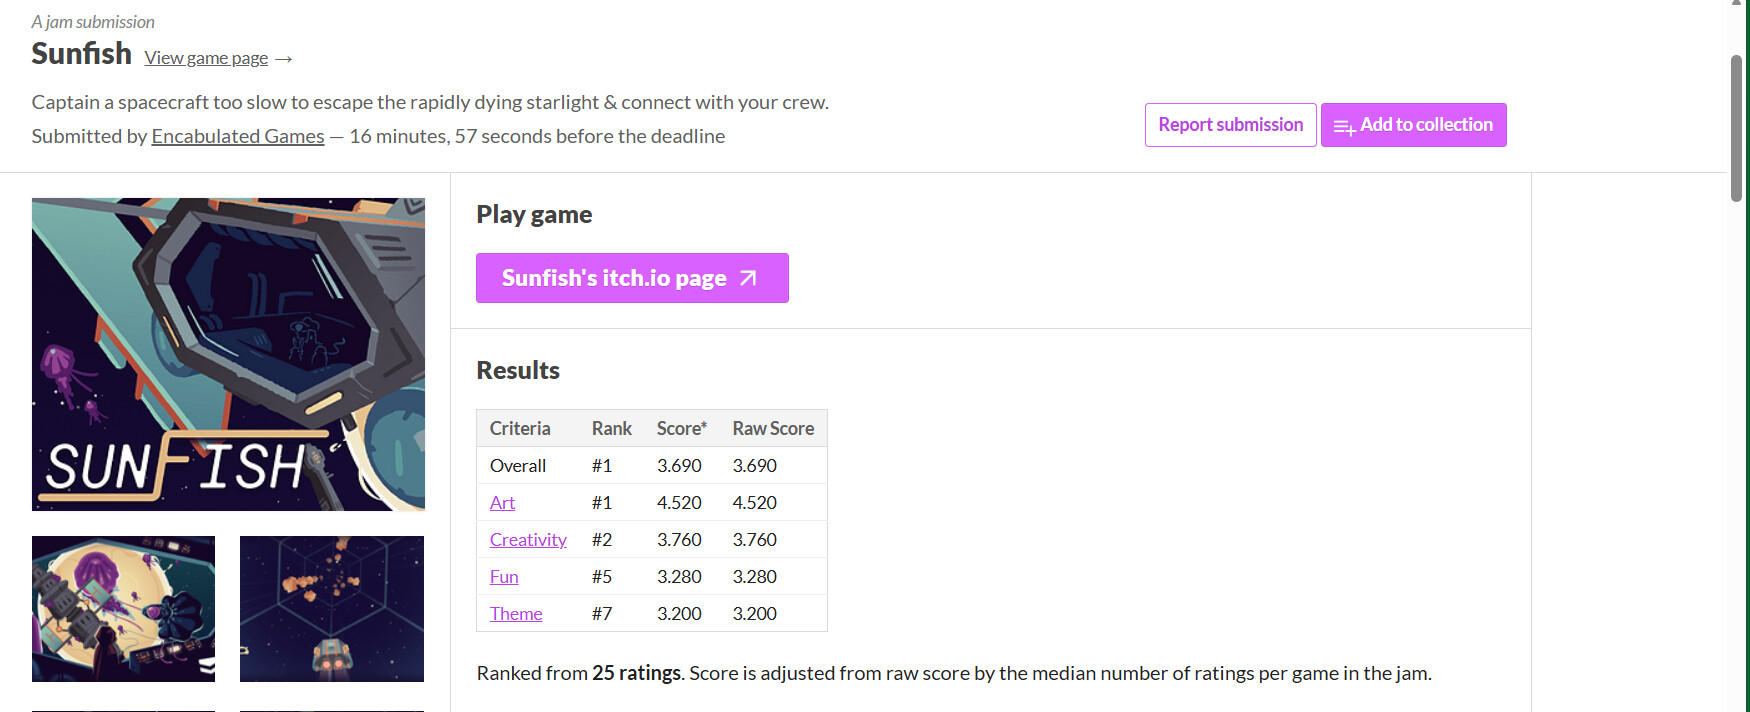Click the Add to collection button

pyautogui.click(x=1413, y=125)
